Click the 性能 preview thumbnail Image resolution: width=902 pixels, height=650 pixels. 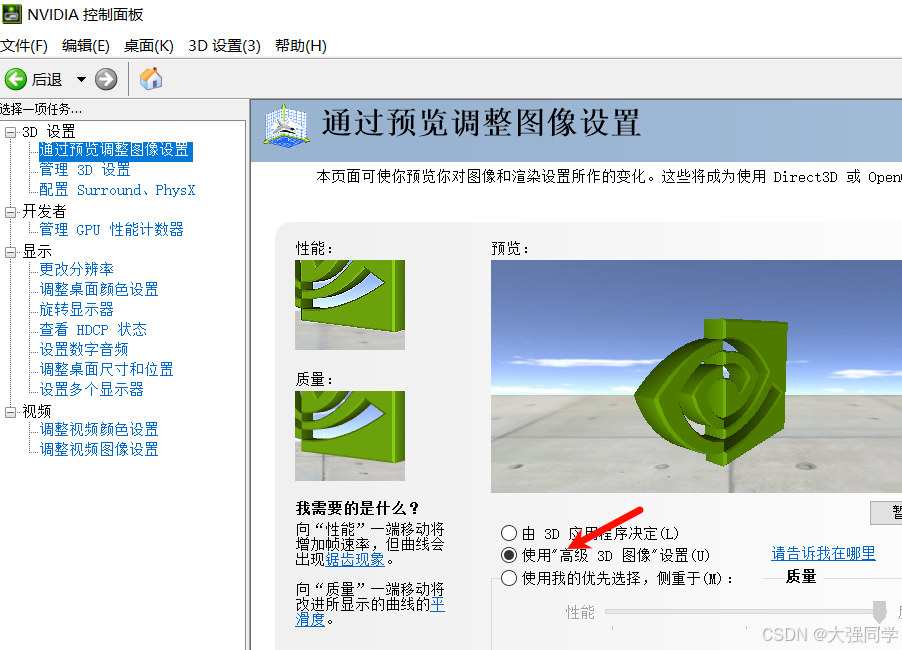(350, 305)
